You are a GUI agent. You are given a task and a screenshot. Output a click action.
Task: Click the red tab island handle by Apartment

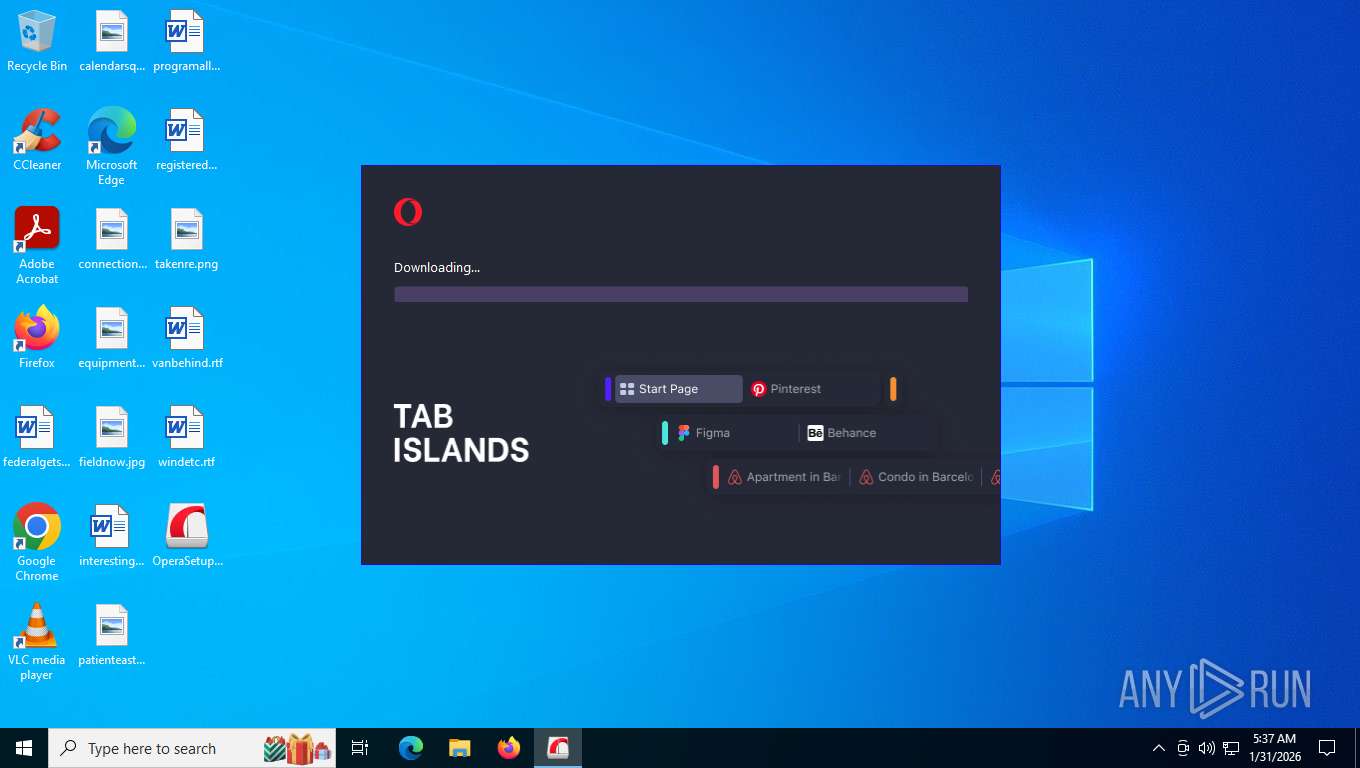point(716,477)
